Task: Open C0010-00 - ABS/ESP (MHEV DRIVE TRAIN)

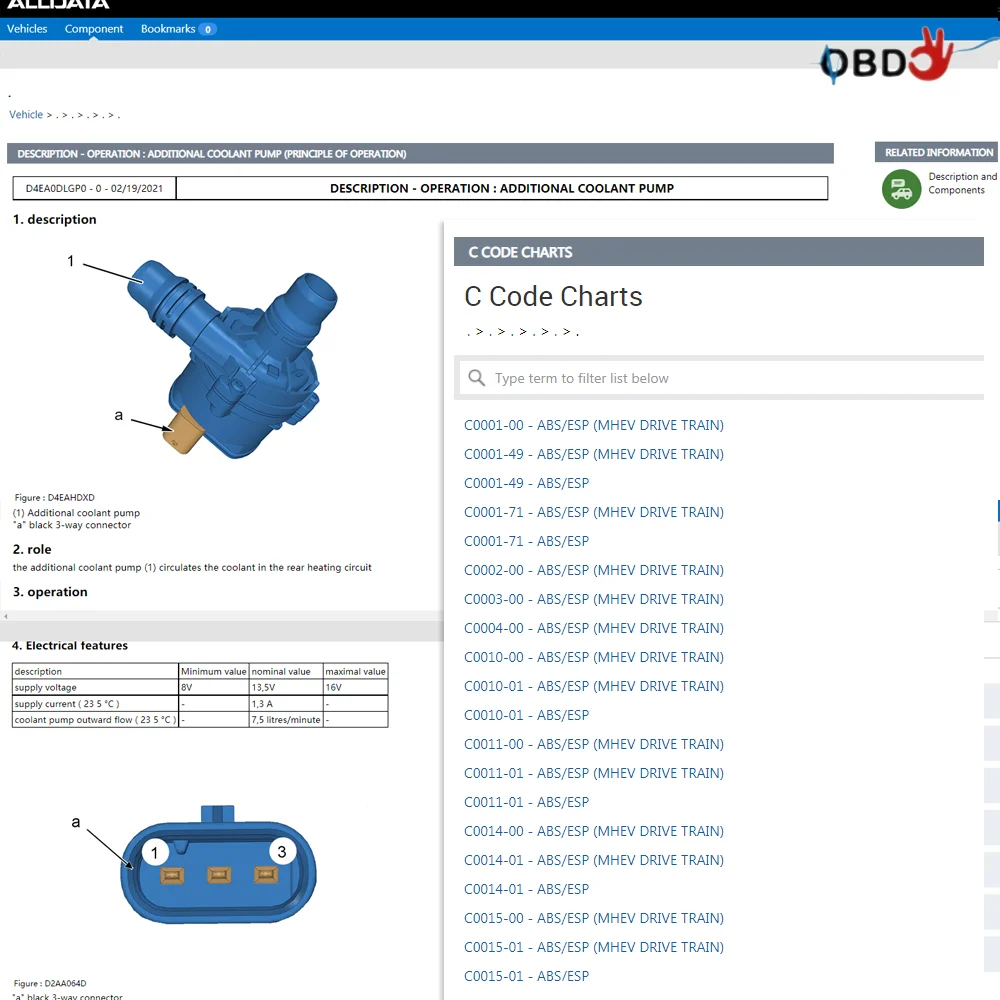Action: [x=594, y=658]
